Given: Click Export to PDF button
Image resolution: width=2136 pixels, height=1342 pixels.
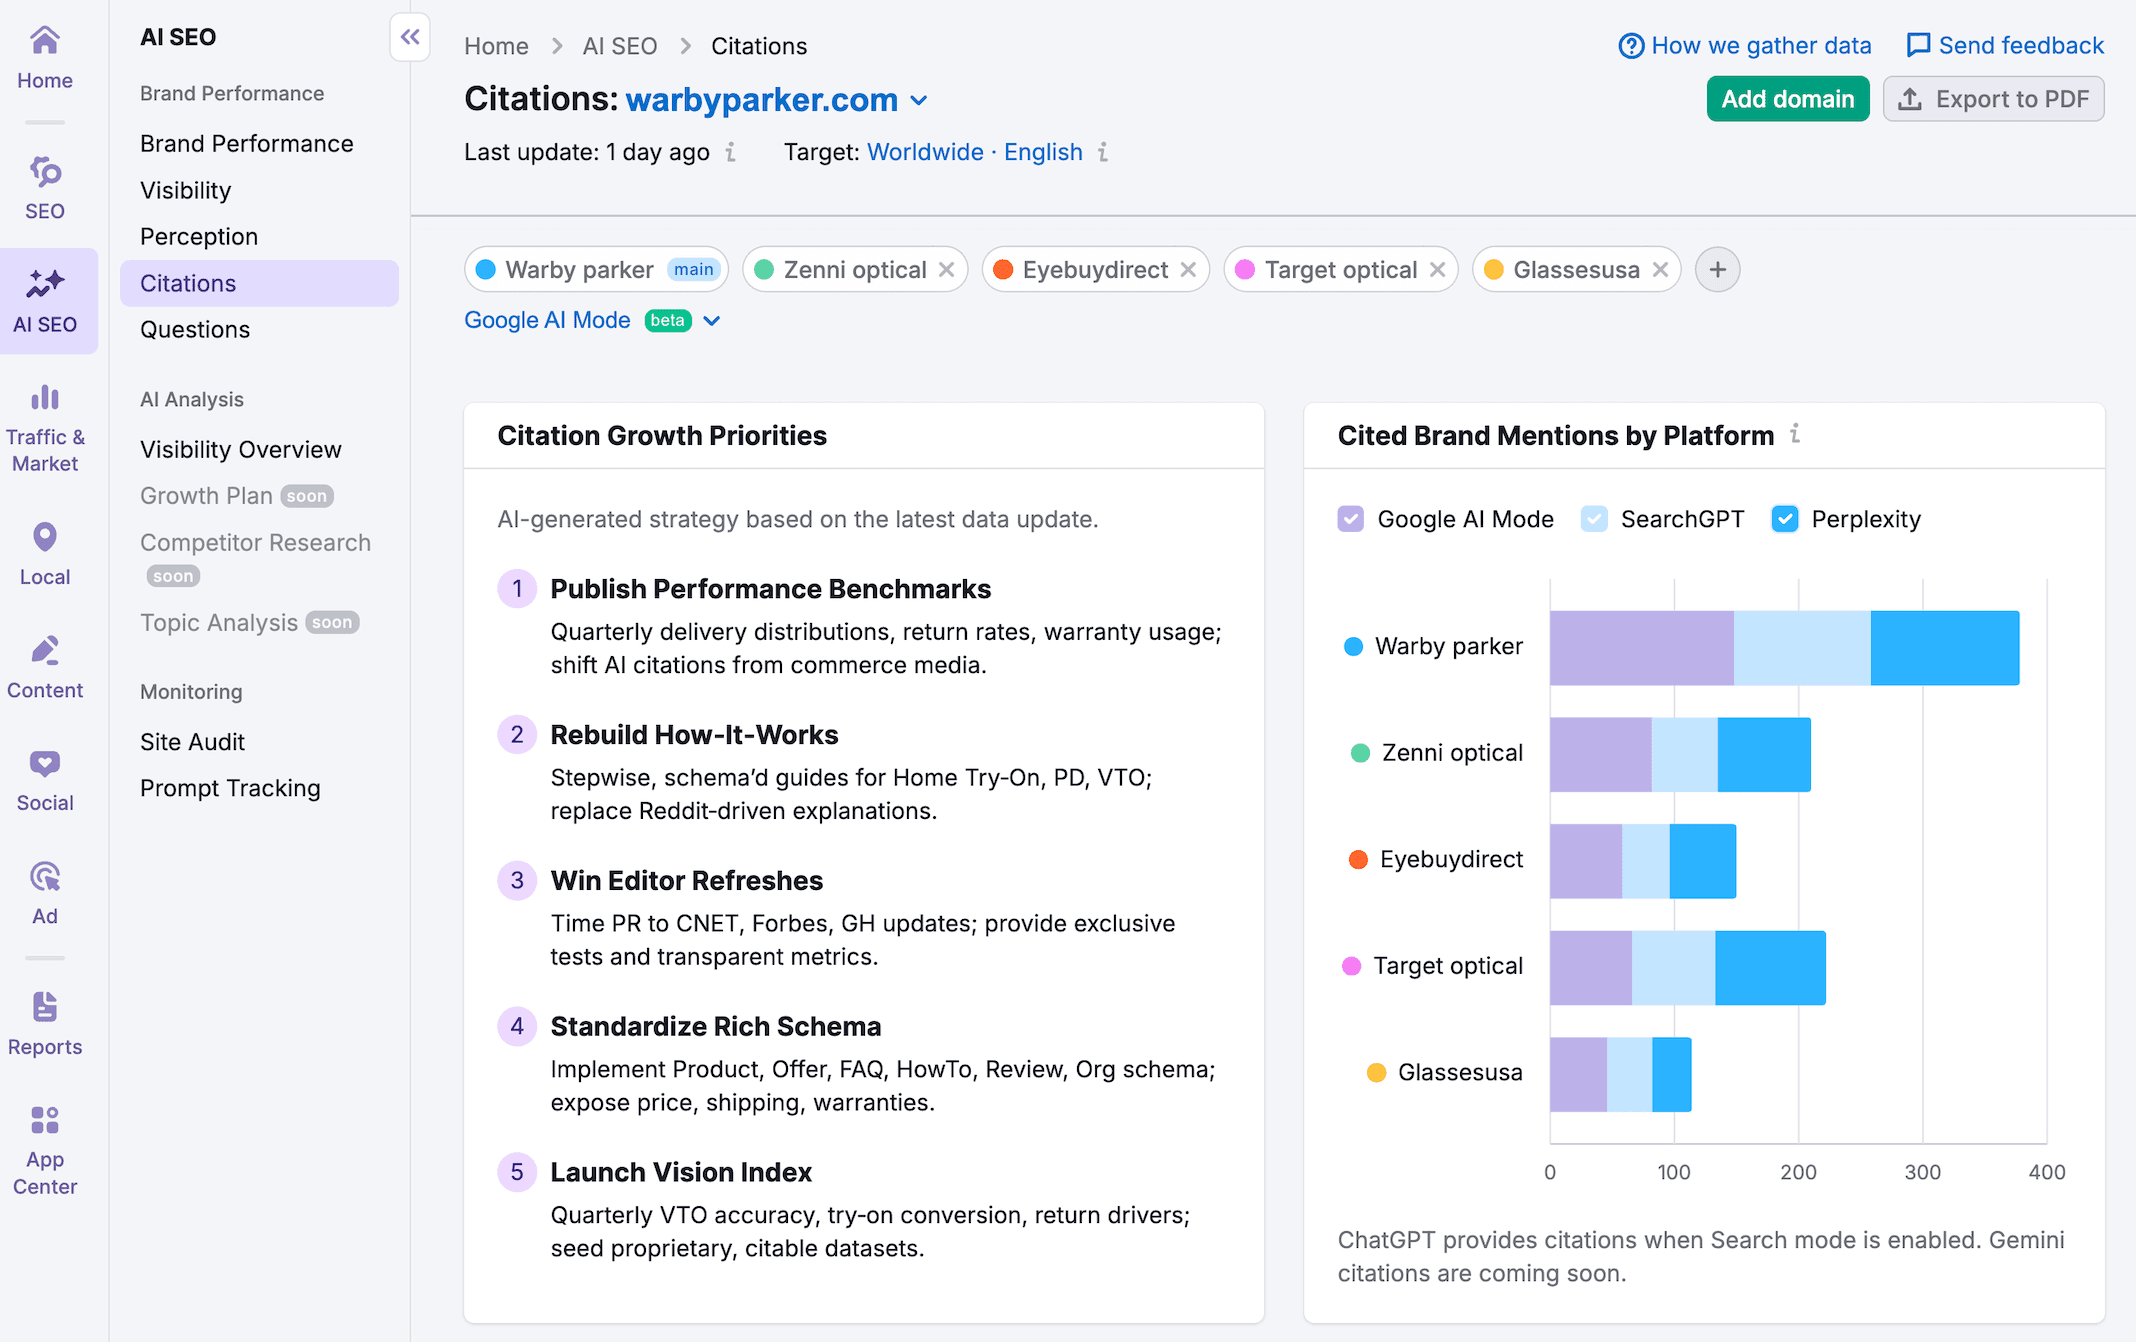Looking at the screenshot, I should pyautogui.click(x=1994, y=99).
